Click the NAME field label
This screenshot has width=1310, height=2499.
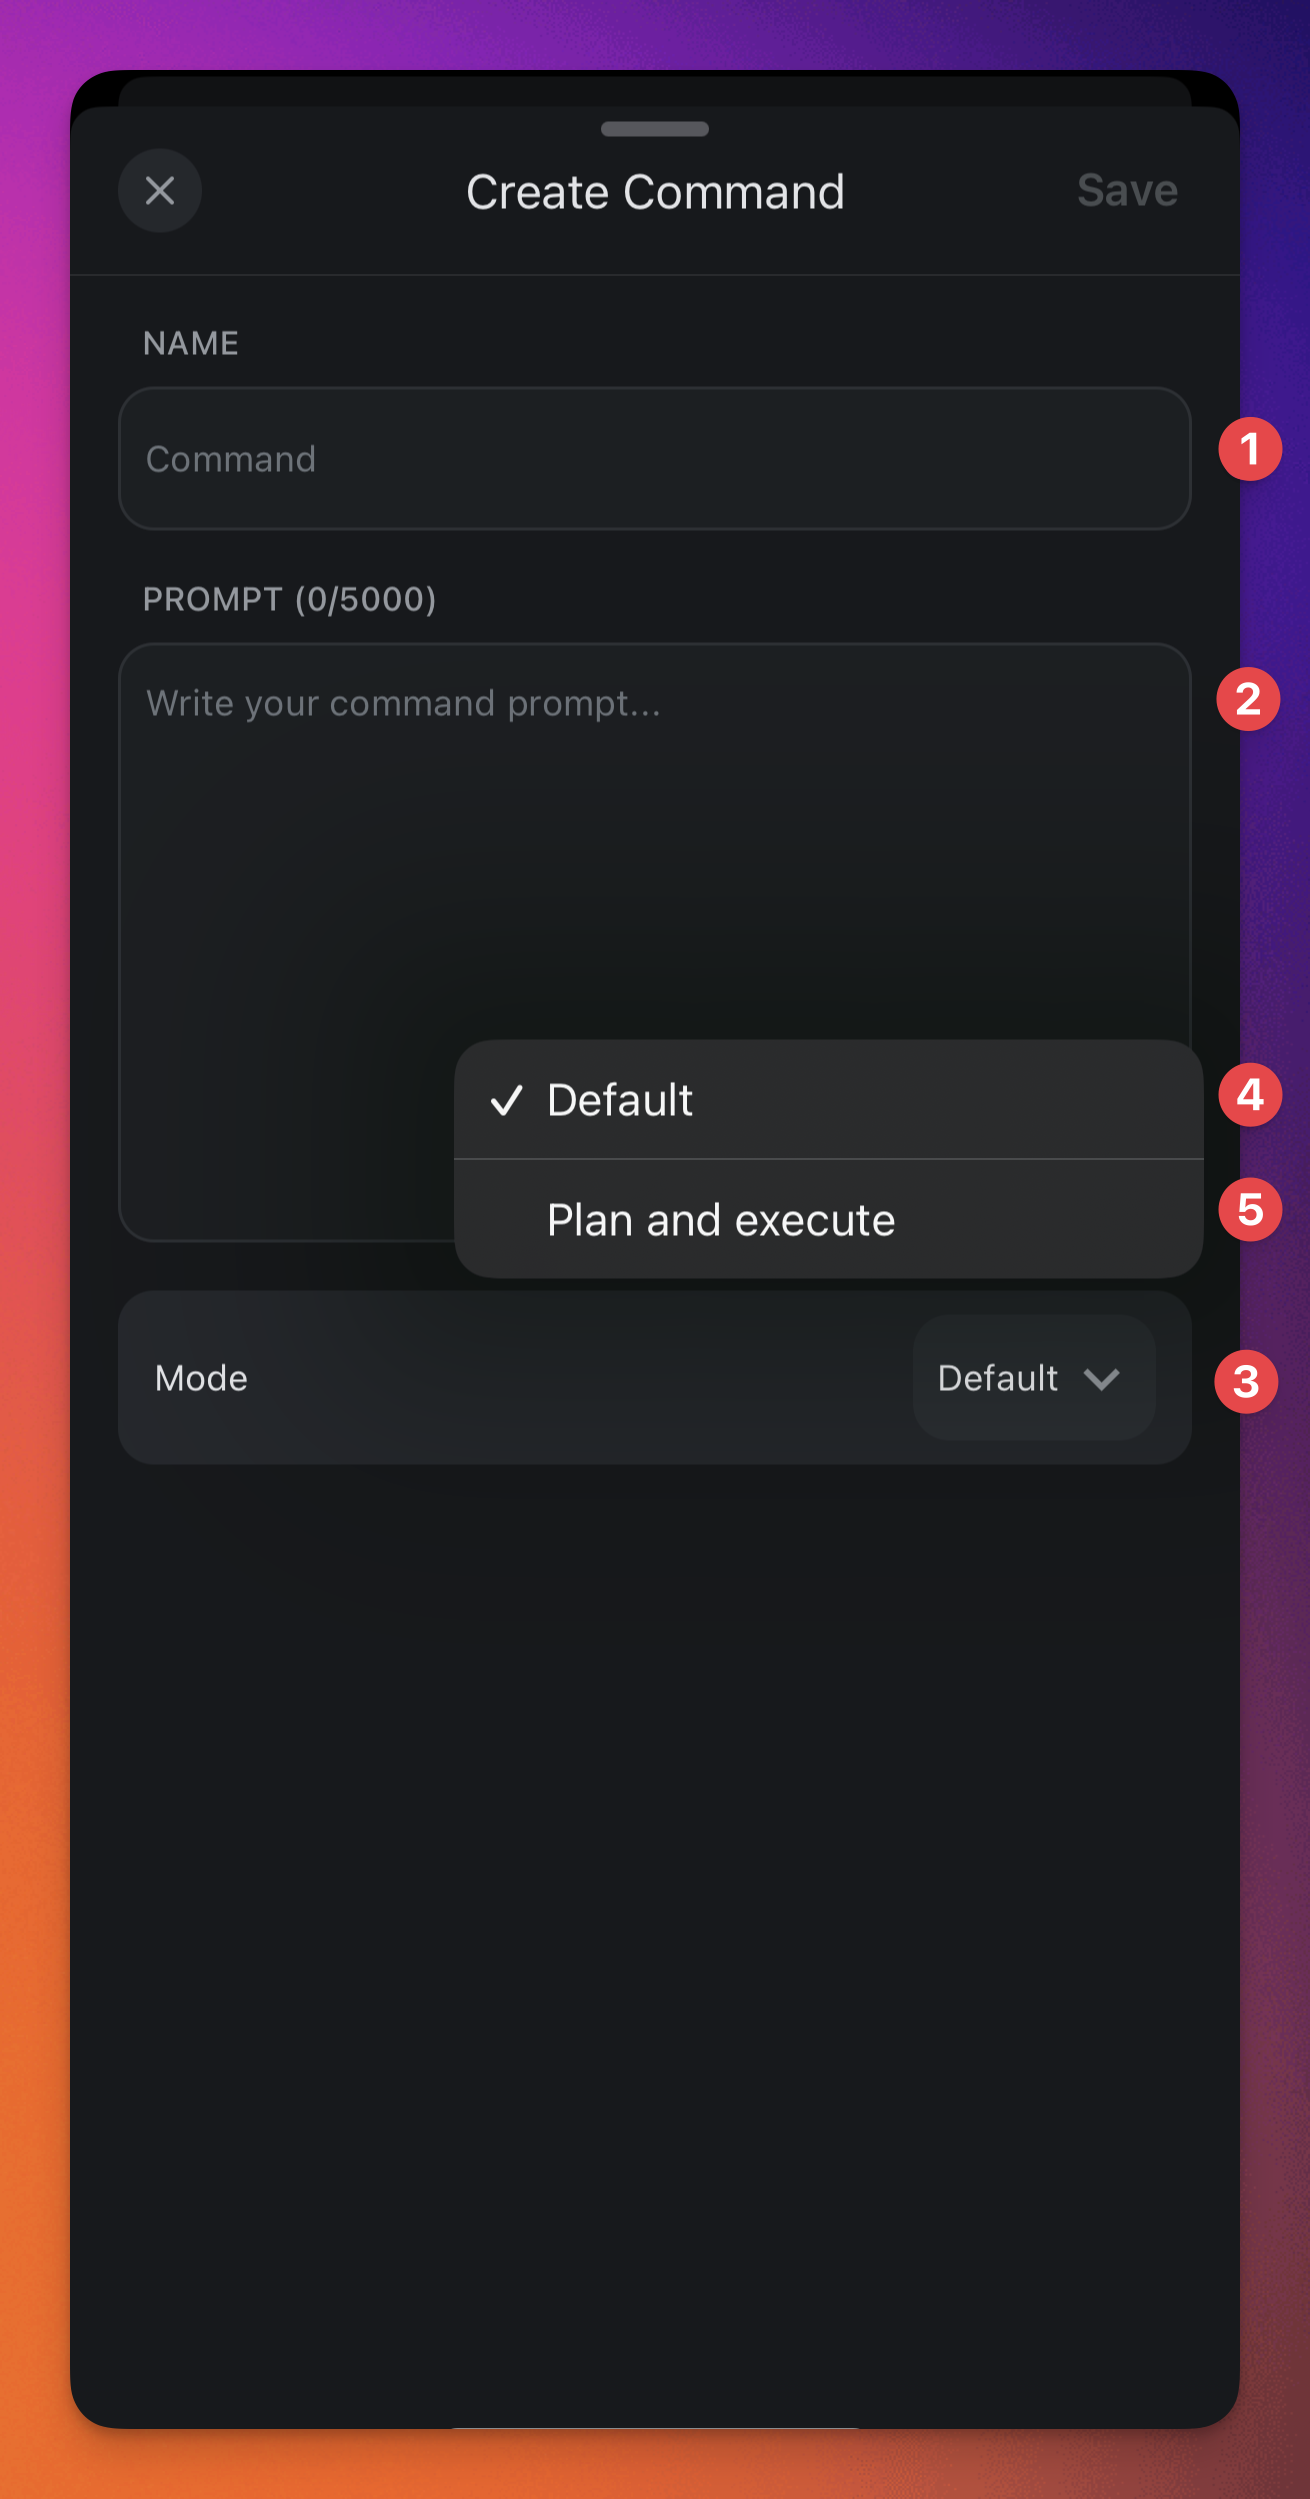pyautogui.click(x=191, y=343)
